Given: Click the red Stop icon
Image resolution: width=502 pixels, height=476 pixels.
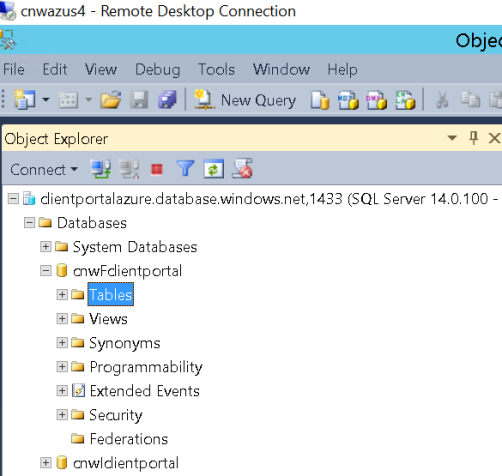Looking at the screenshot, I should (157, 169).
